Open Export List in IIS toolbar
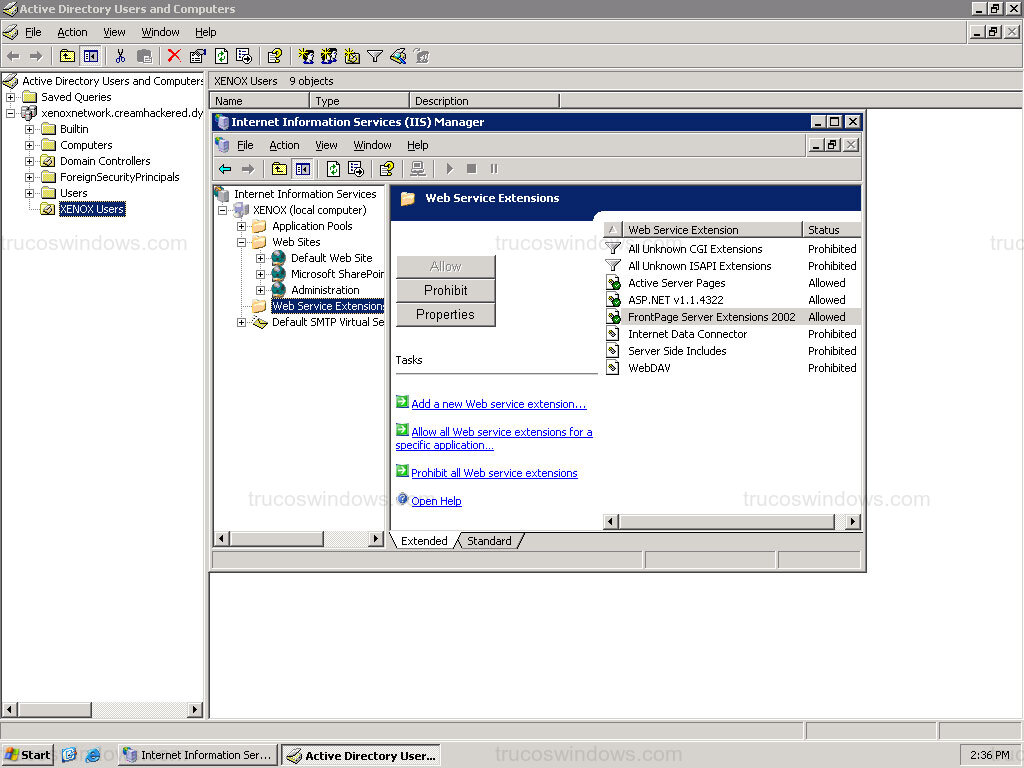The image size is (1024, 768). (x=356, y=168)
